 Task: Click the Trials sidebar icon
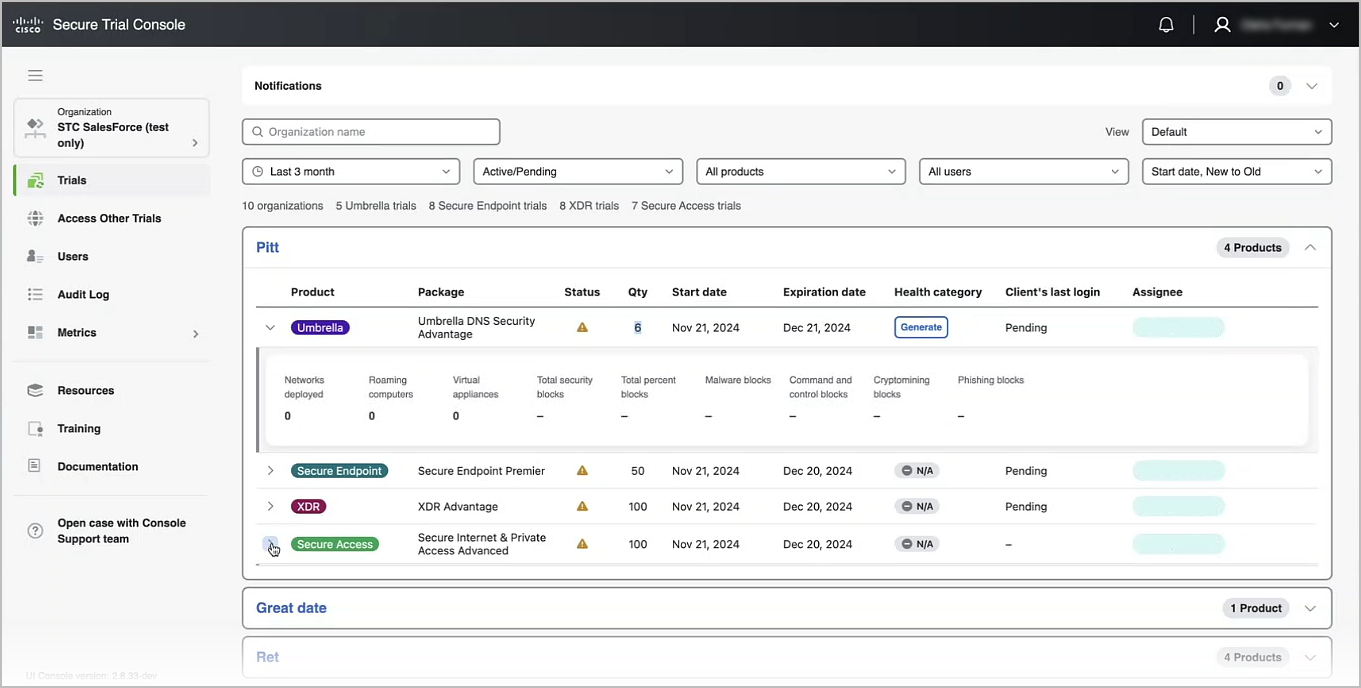[x=36, y=181]
